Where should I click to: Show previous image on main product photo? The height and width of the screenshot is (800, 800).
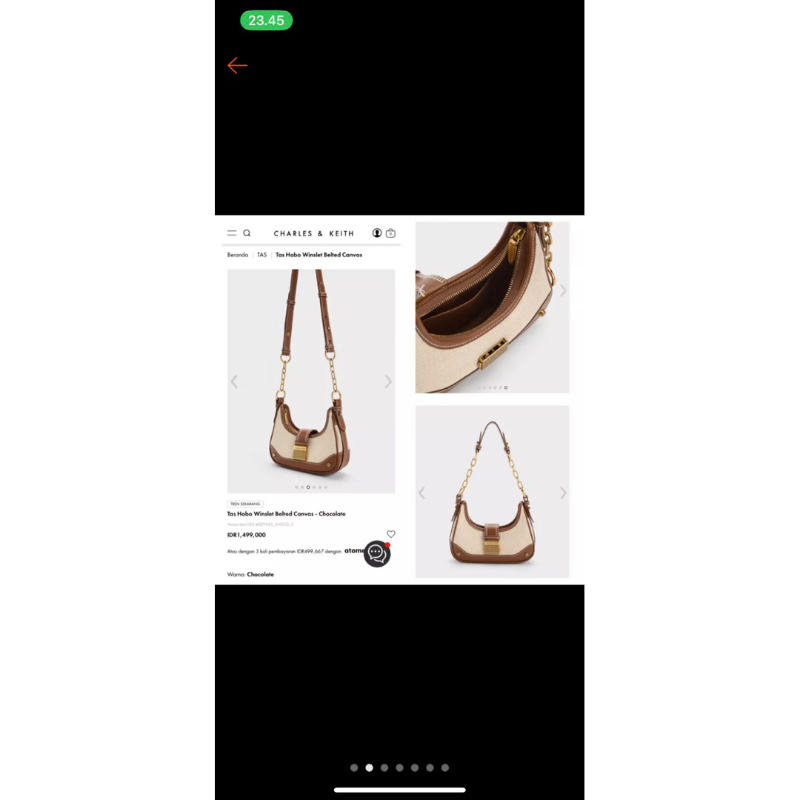click(234, 381)
